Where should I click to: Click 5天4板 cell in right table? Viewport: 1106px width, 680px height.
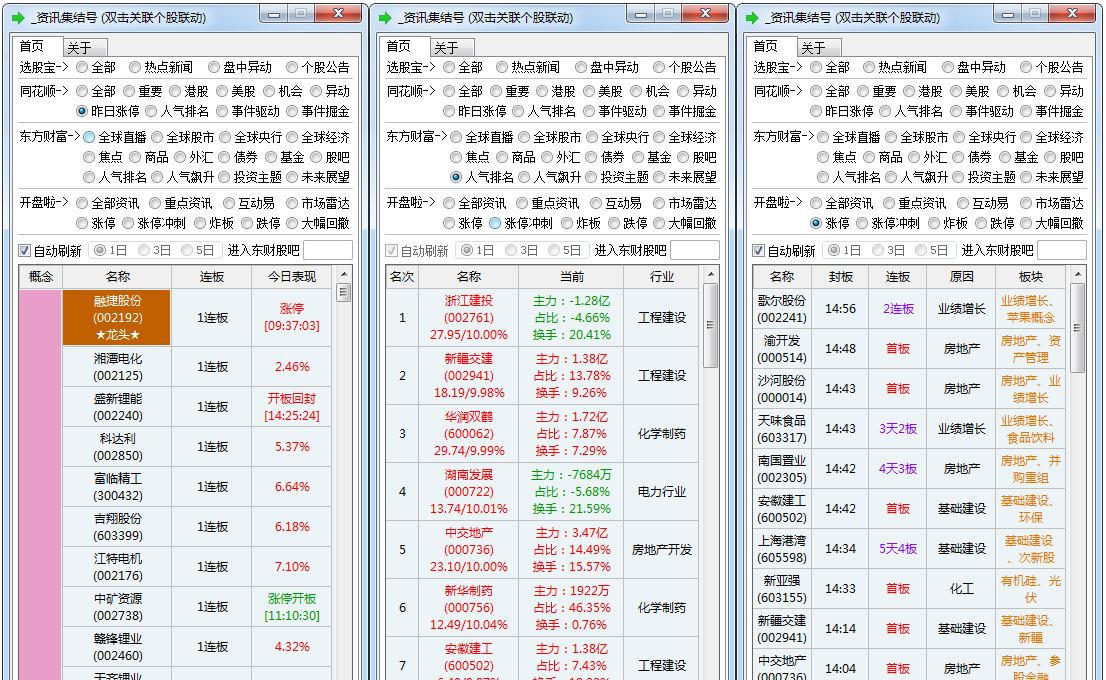pyautogui.click(x=898, y=549)
